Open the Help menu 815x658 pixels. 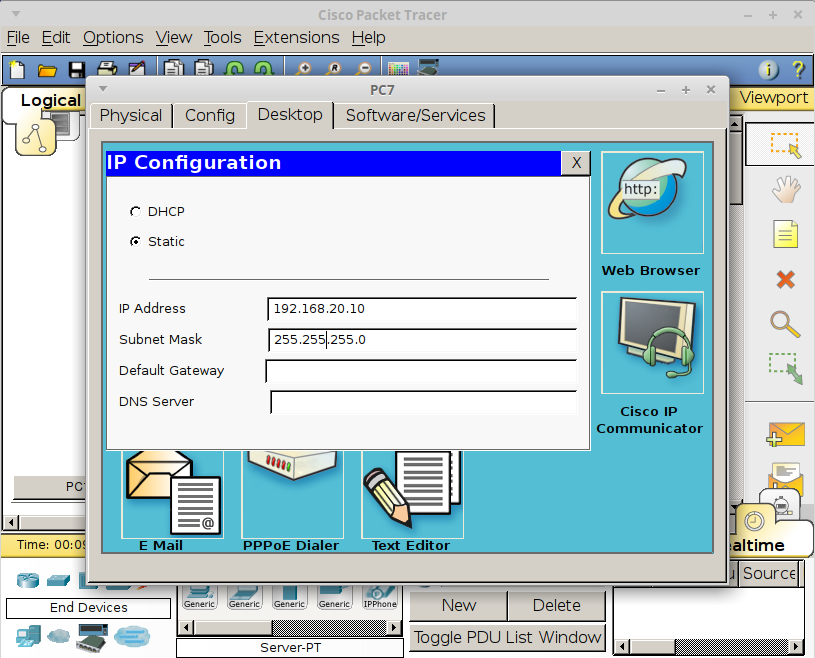tap(369, 37)
